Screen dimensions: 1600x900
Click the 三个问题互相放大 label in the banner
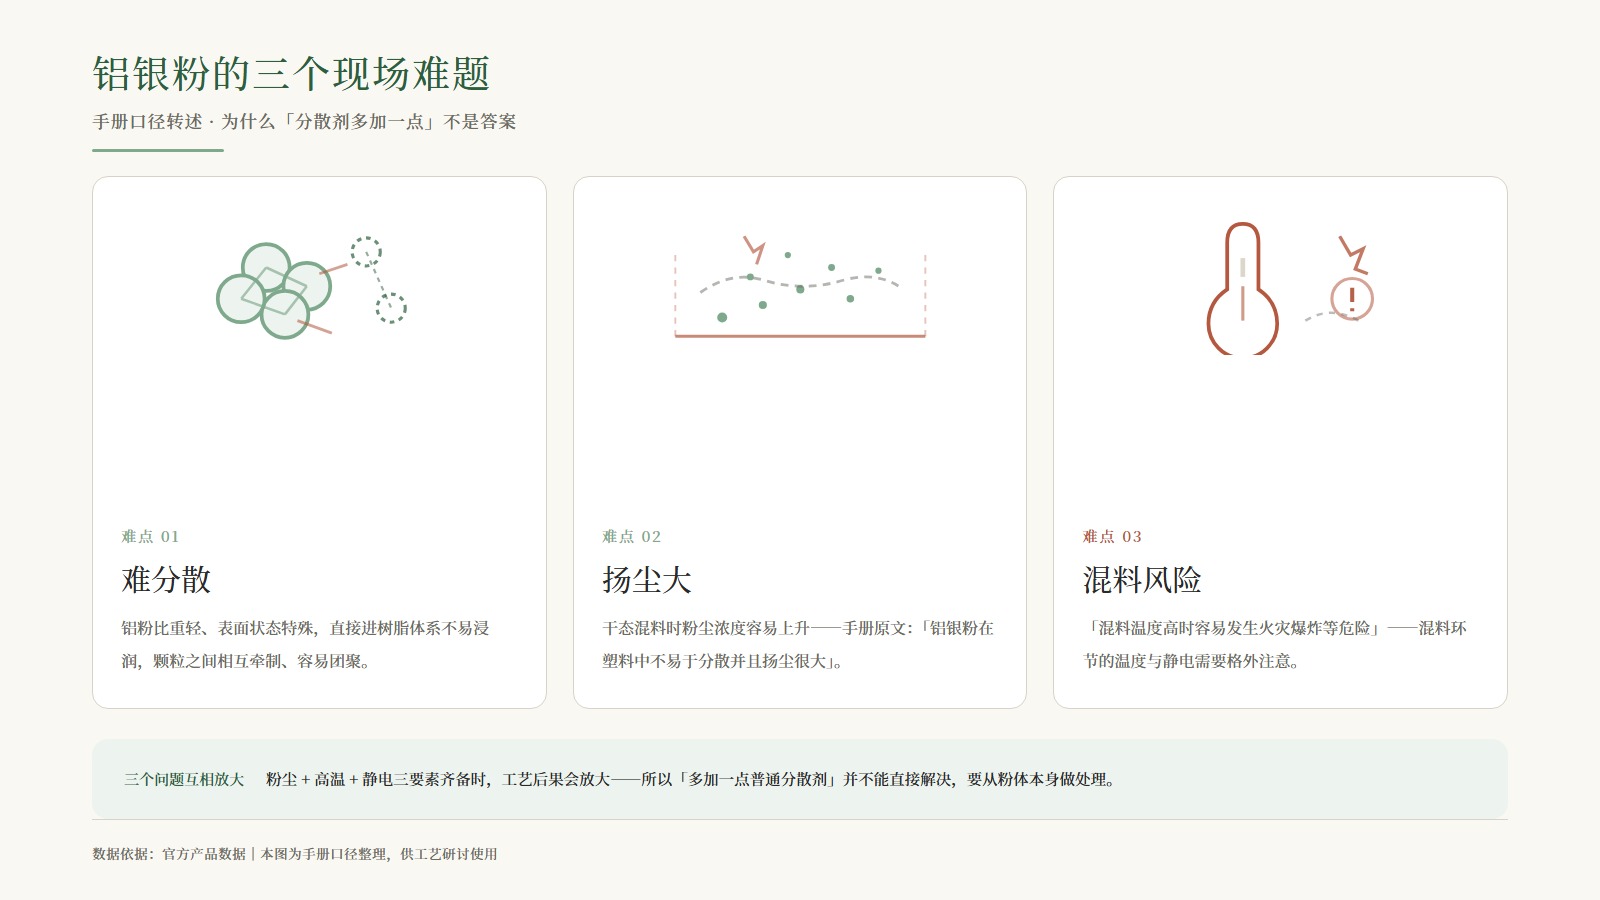pos(184,780)
